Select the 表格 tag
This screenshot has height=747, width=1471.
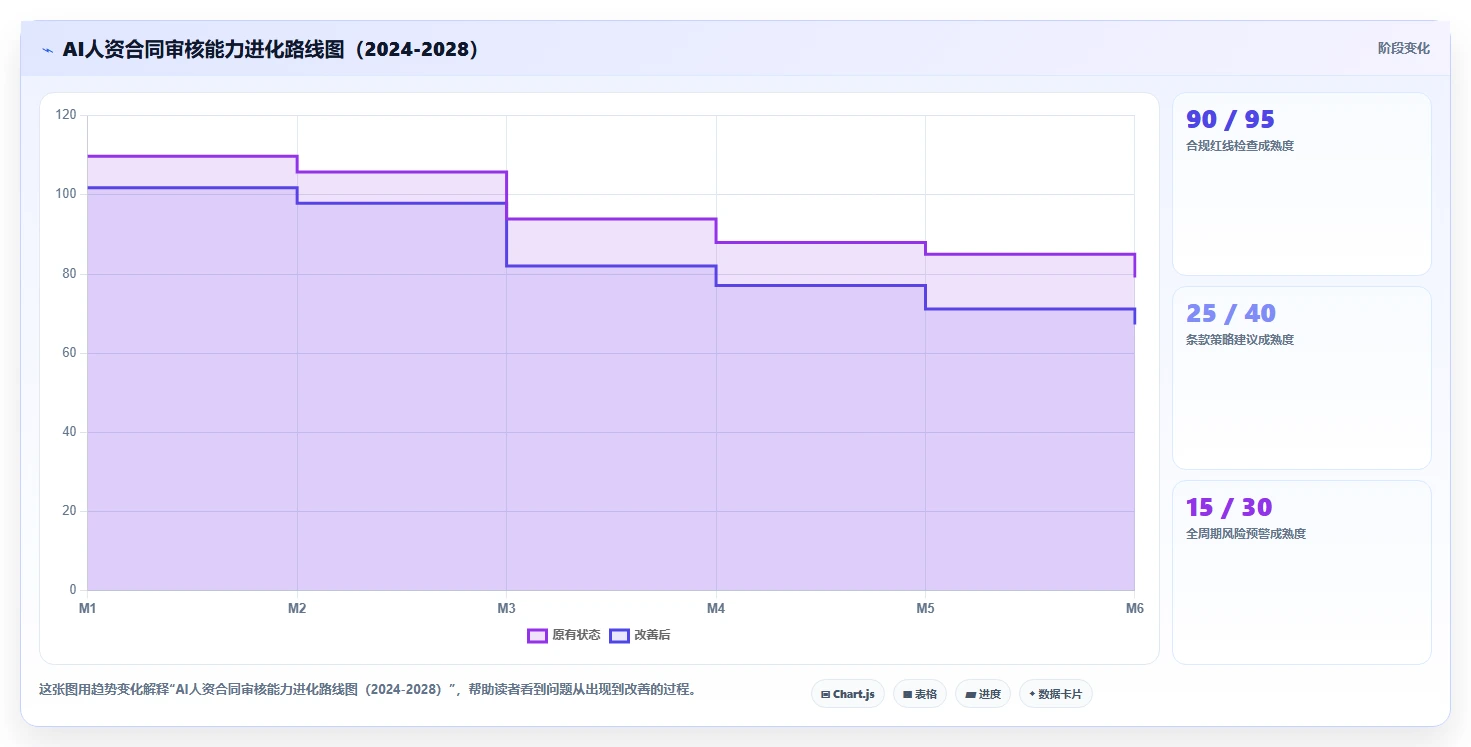[x=920, y=694]
